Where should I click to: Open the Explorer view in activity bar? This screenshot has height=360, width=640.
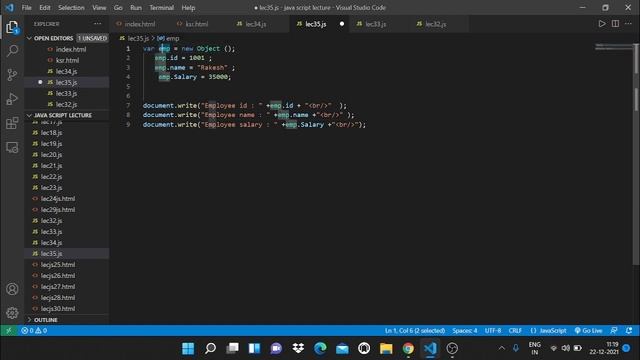pos(12,28)
